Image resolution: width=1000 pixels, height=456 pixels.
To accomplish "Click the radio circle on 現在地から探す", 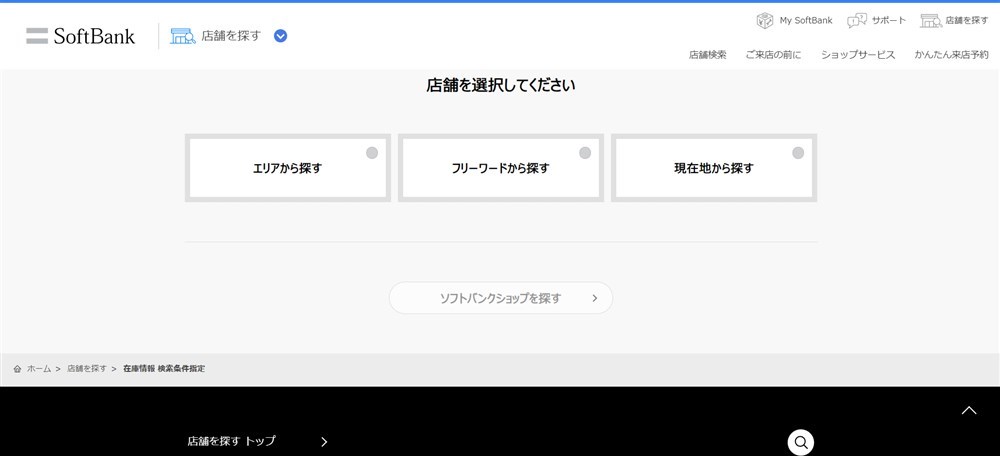I will point(798,153).
